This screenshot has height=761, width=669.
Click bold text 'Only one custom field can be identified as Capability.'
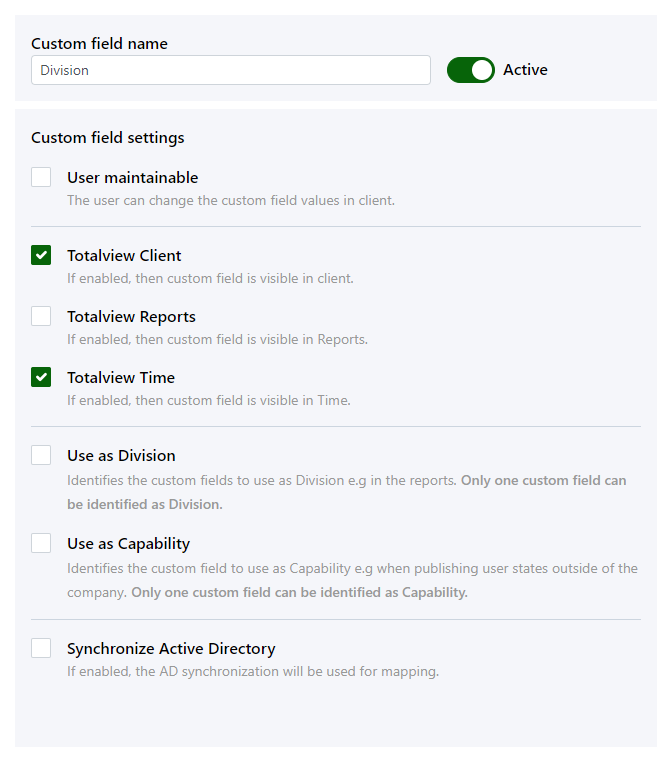coord(300,593)
